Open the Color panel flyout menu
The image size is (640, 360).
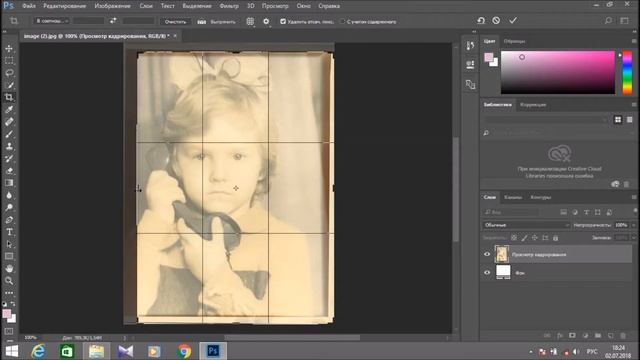click(x=634, y=41)
